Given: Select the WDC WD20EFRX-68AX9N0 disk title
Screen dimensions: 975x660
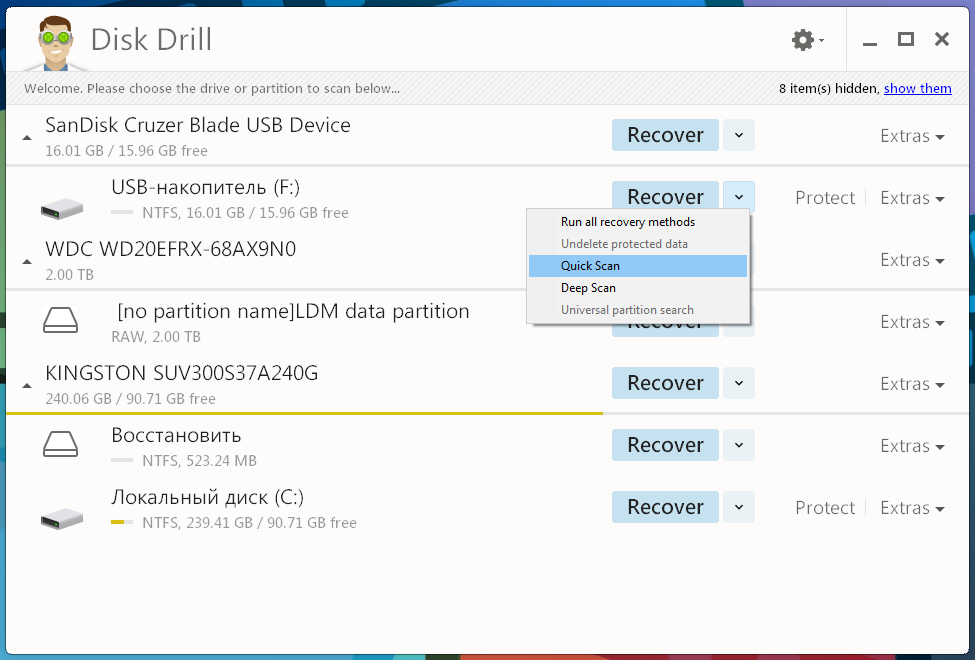Looking at the screenshot, I should pos(170,249).
